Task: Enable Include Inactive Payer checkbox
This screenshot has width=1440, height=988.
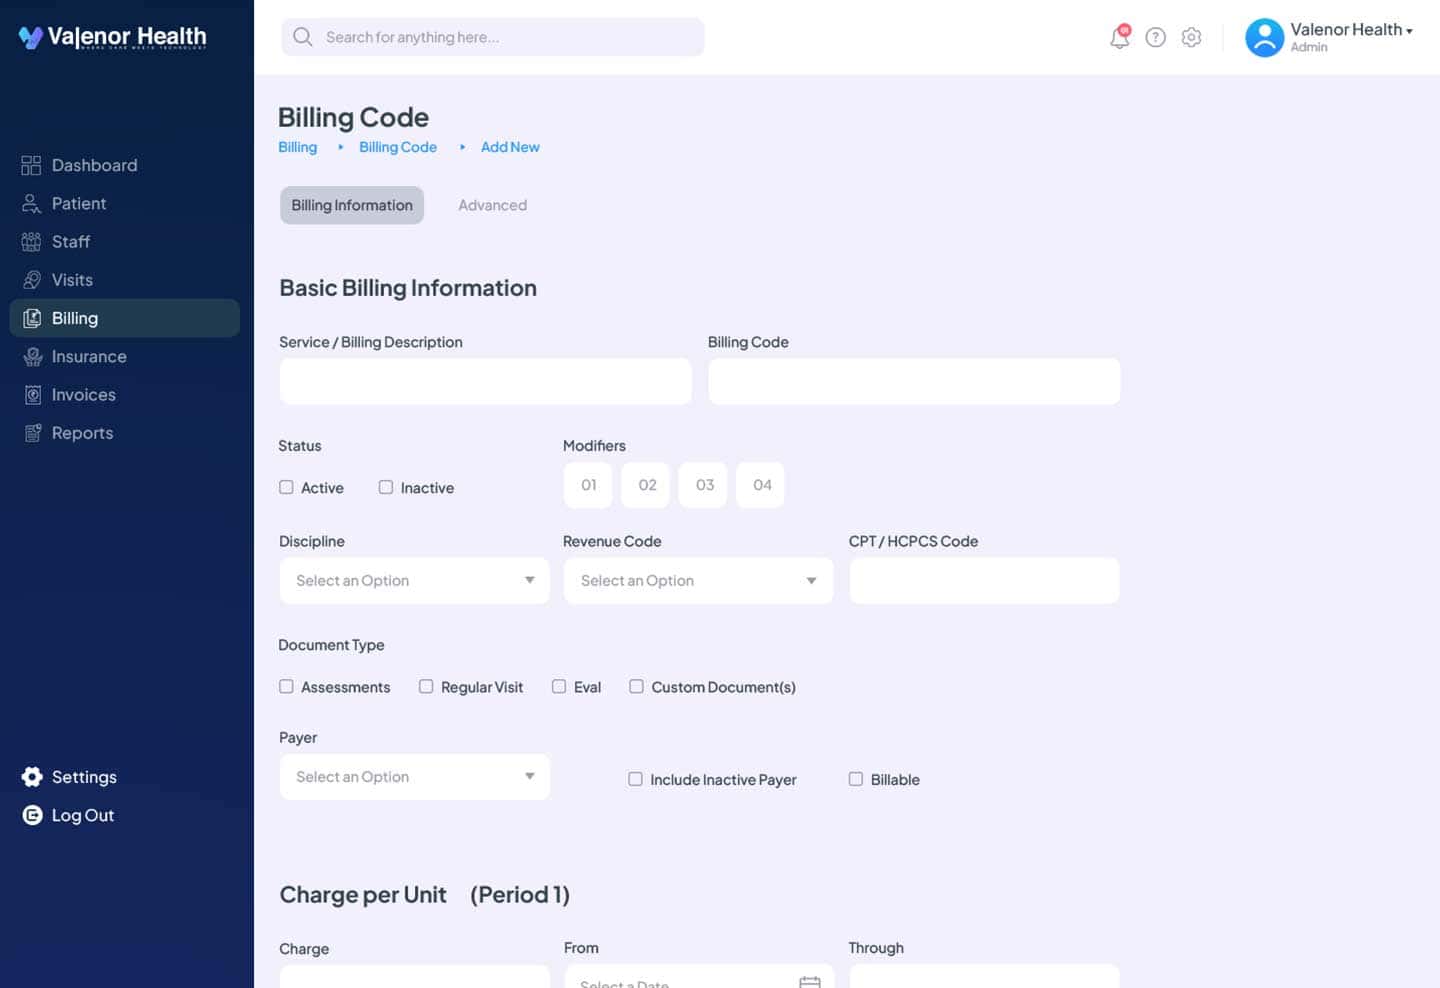Action: click(635, 779)
